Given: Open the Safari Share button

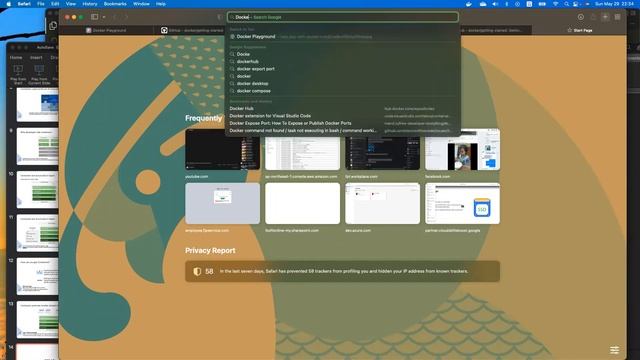Looking at the screenshot, I should (593, 17).
